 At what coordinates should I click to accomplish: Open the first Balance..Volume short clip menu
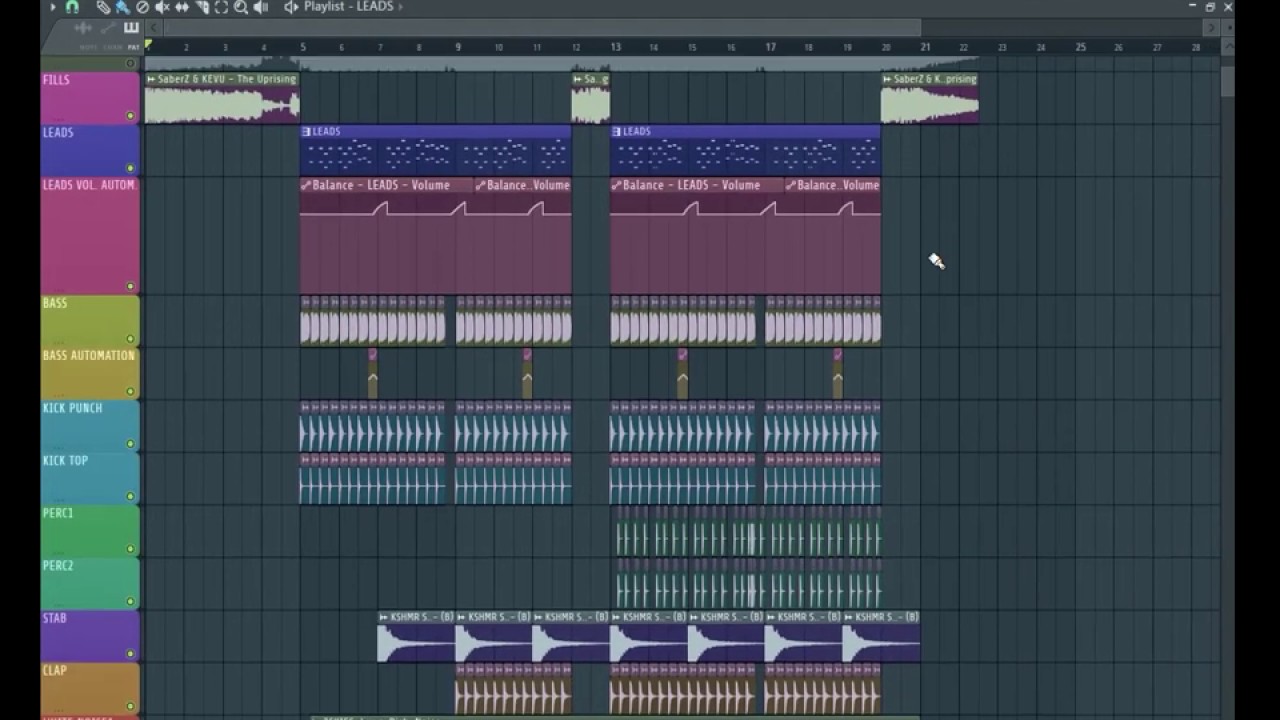coord(481,185)
